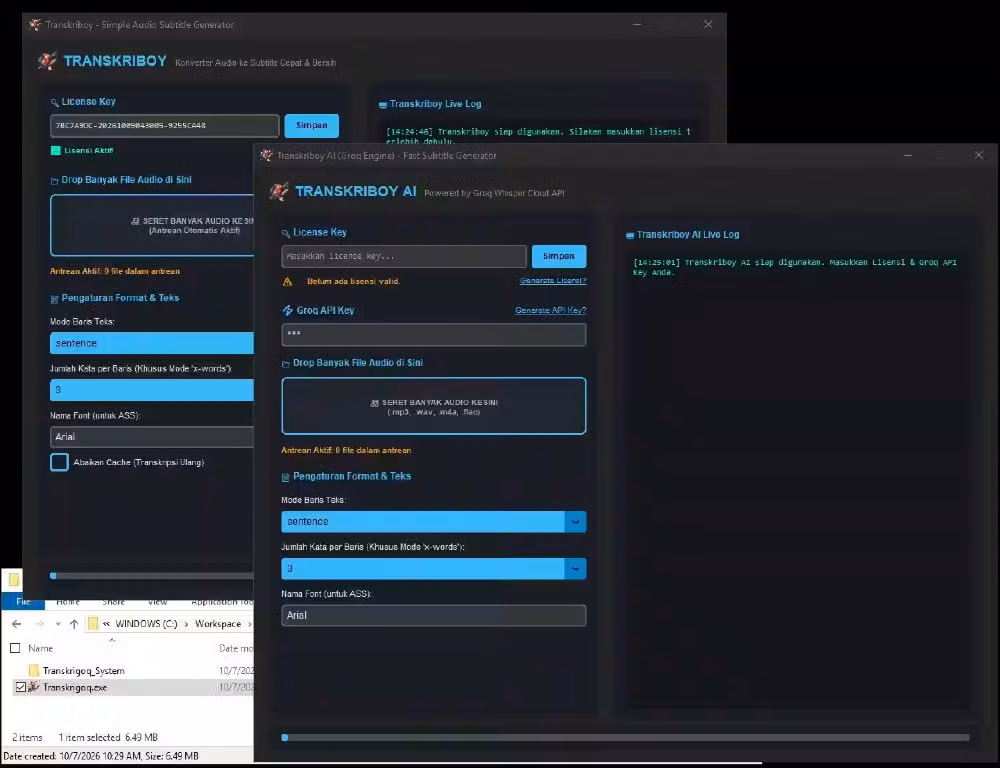Viewport: 1000px width, 768px height.
Task: Focus the license key field in Transkriboy AI
Action: click(x=404, y=256)
